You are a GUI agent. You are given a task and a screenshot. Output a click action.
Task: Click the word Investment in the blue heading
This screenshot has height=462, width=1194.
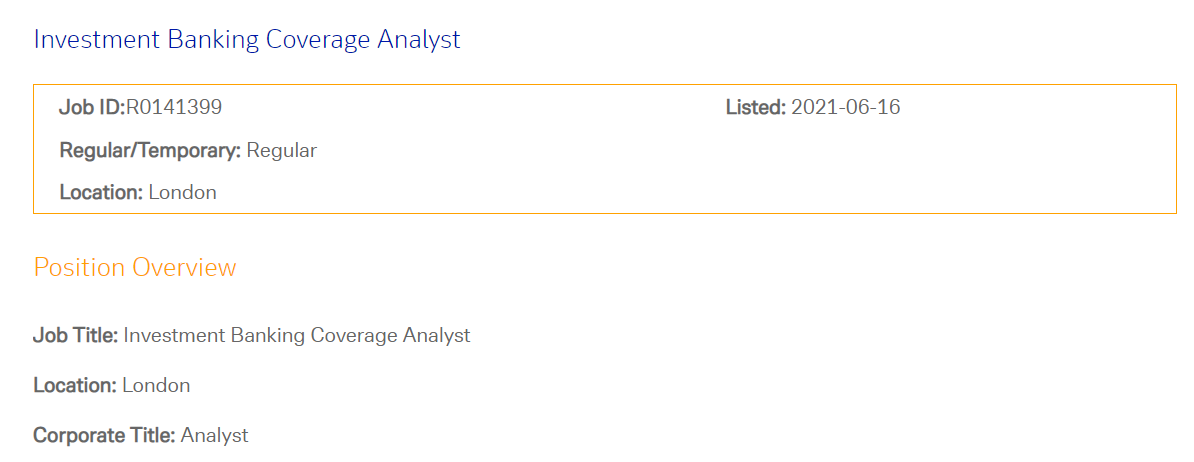click(x=97, y=40)
